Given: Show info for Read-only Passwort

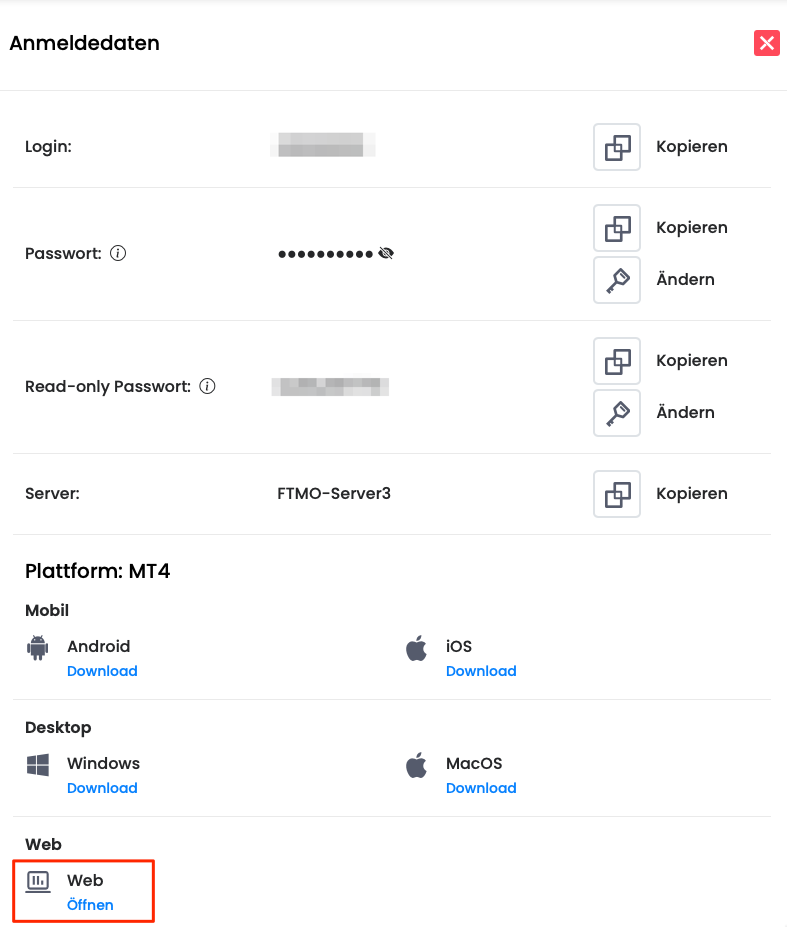Looking at the screenshot, I should click(x=207, y=387).
